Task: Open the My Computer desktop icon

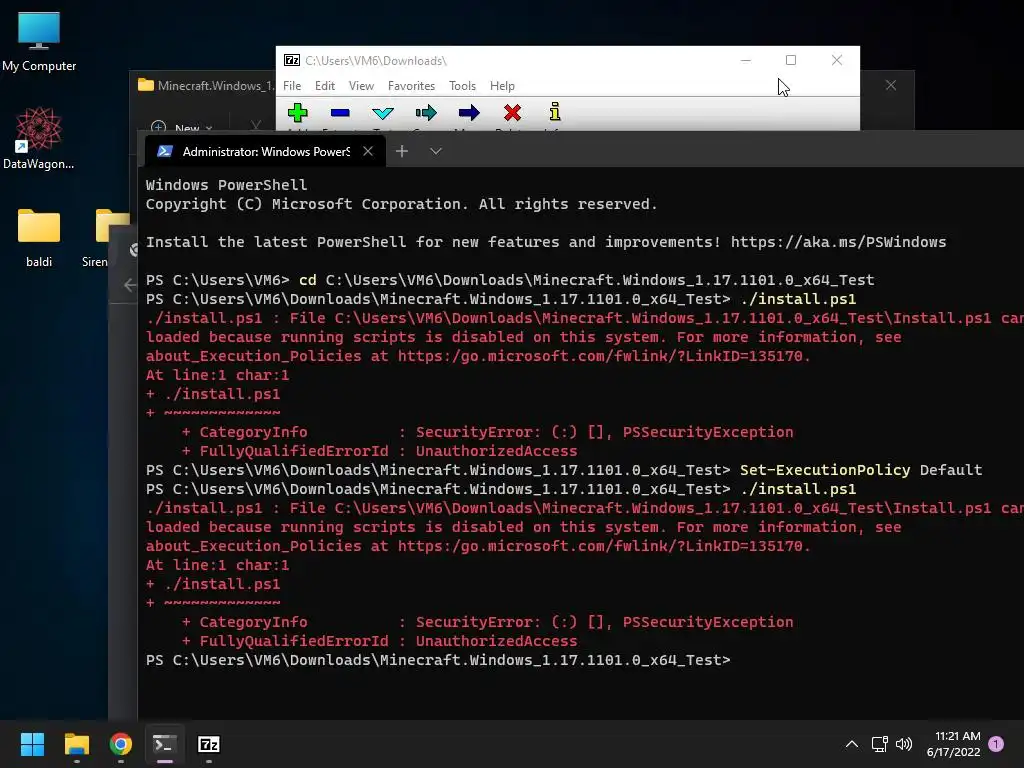Action: [39, 41]
